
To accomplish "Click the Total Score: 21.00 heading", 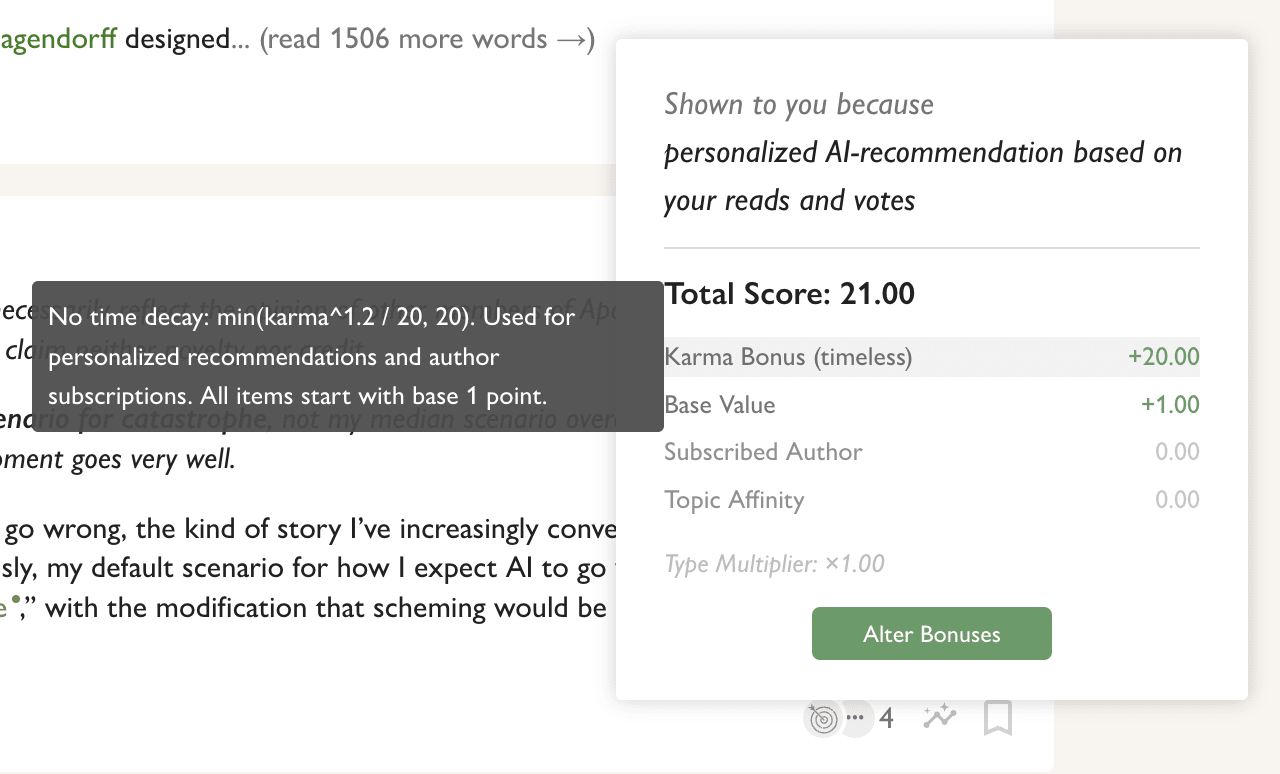I will click(789, 294).
